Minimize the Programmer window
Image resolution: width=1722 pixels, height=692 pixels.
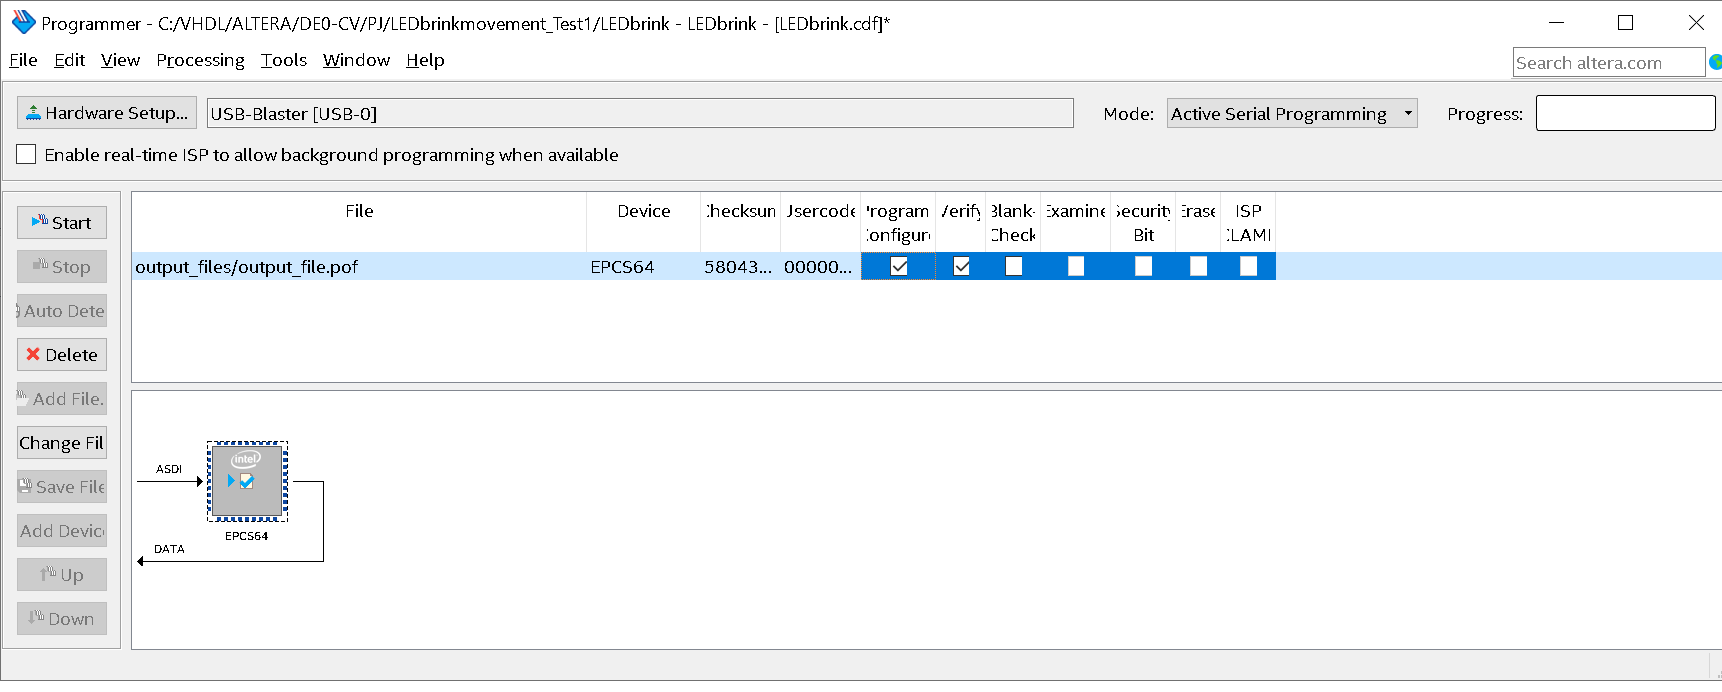pyautogui.click(x=1557, y=22)
